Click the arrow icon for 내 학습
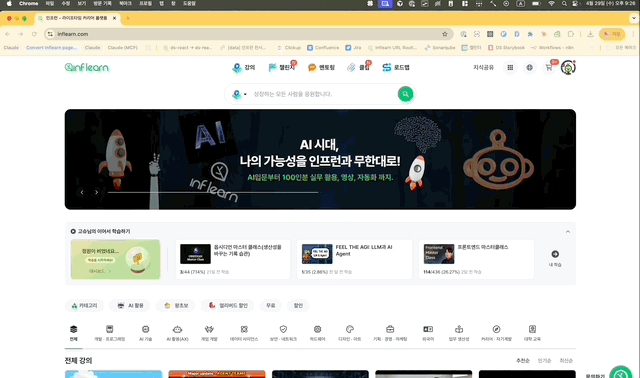 click(x=555, y=254)
